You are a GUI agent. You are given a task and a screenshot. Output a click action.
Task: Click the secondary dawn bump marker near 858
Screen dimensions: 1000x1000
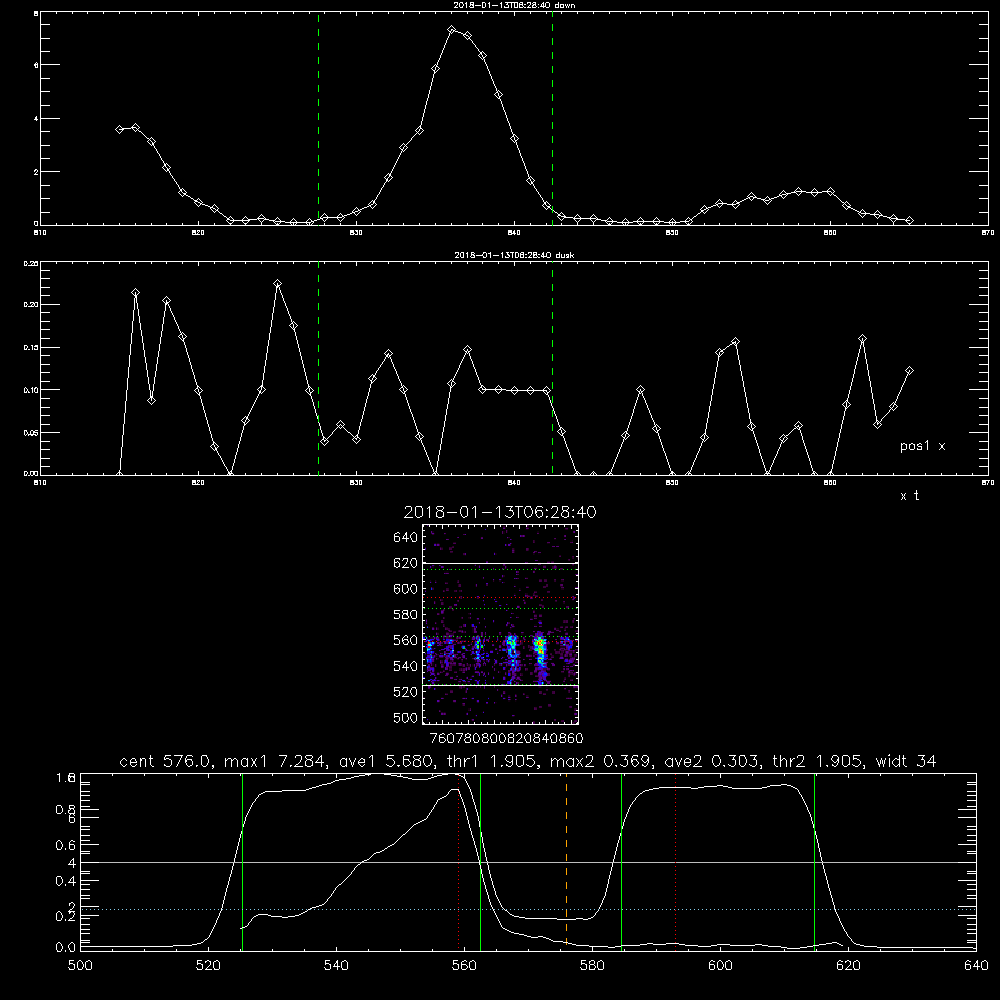799,191
